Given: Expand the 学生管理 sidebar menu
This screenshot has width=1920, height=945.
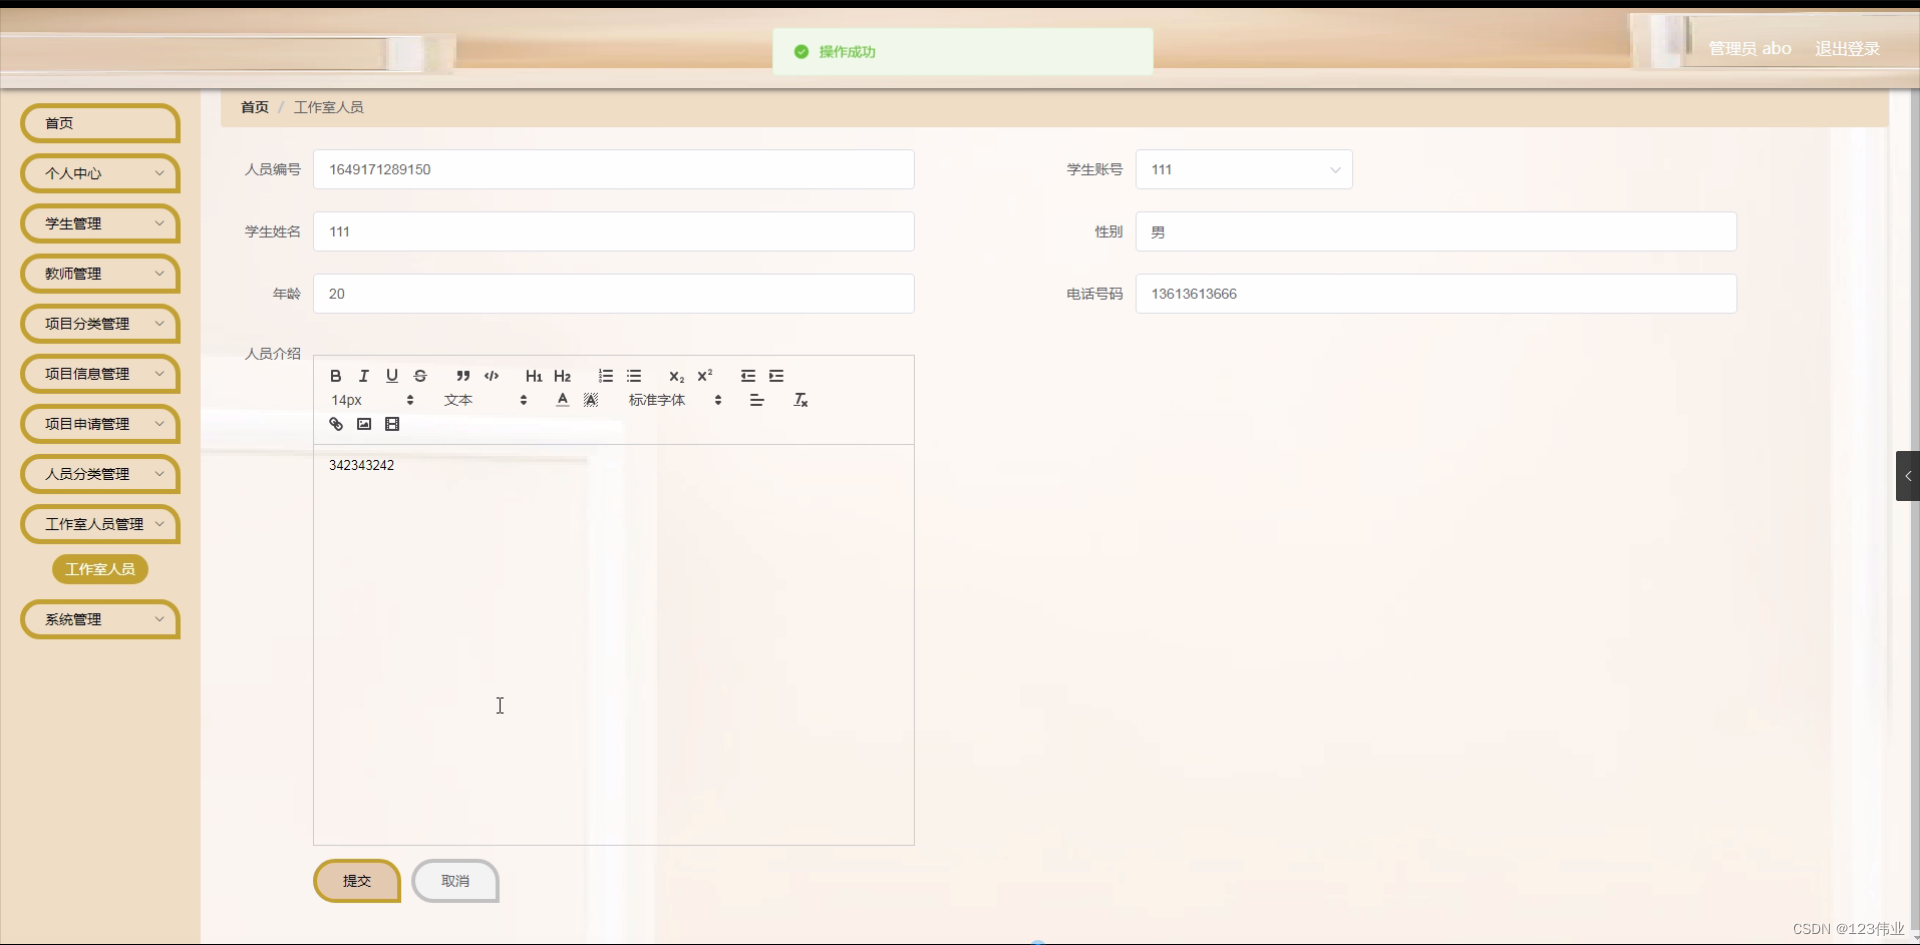Looking at the screenshot, I should 100,223.
